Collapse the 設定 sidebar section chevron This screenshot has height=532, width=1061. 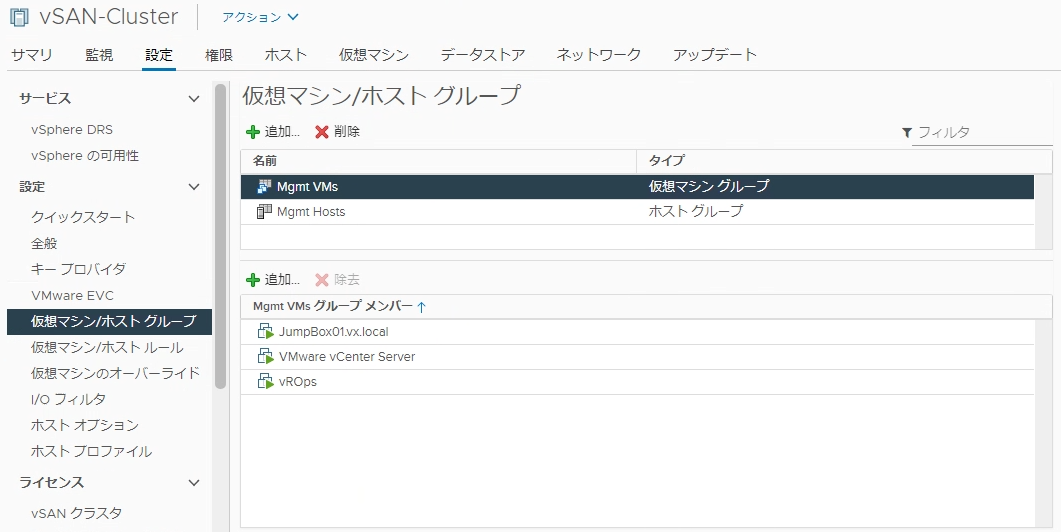click(194, 187)
